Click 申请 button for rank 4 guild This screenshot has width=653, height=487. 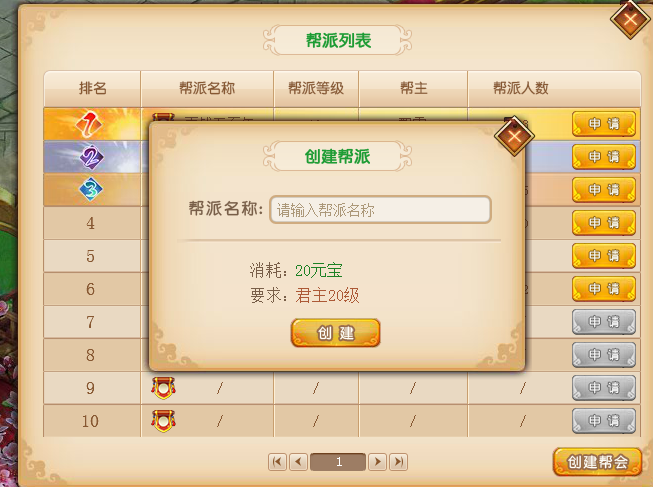click(x=603, y=223)
